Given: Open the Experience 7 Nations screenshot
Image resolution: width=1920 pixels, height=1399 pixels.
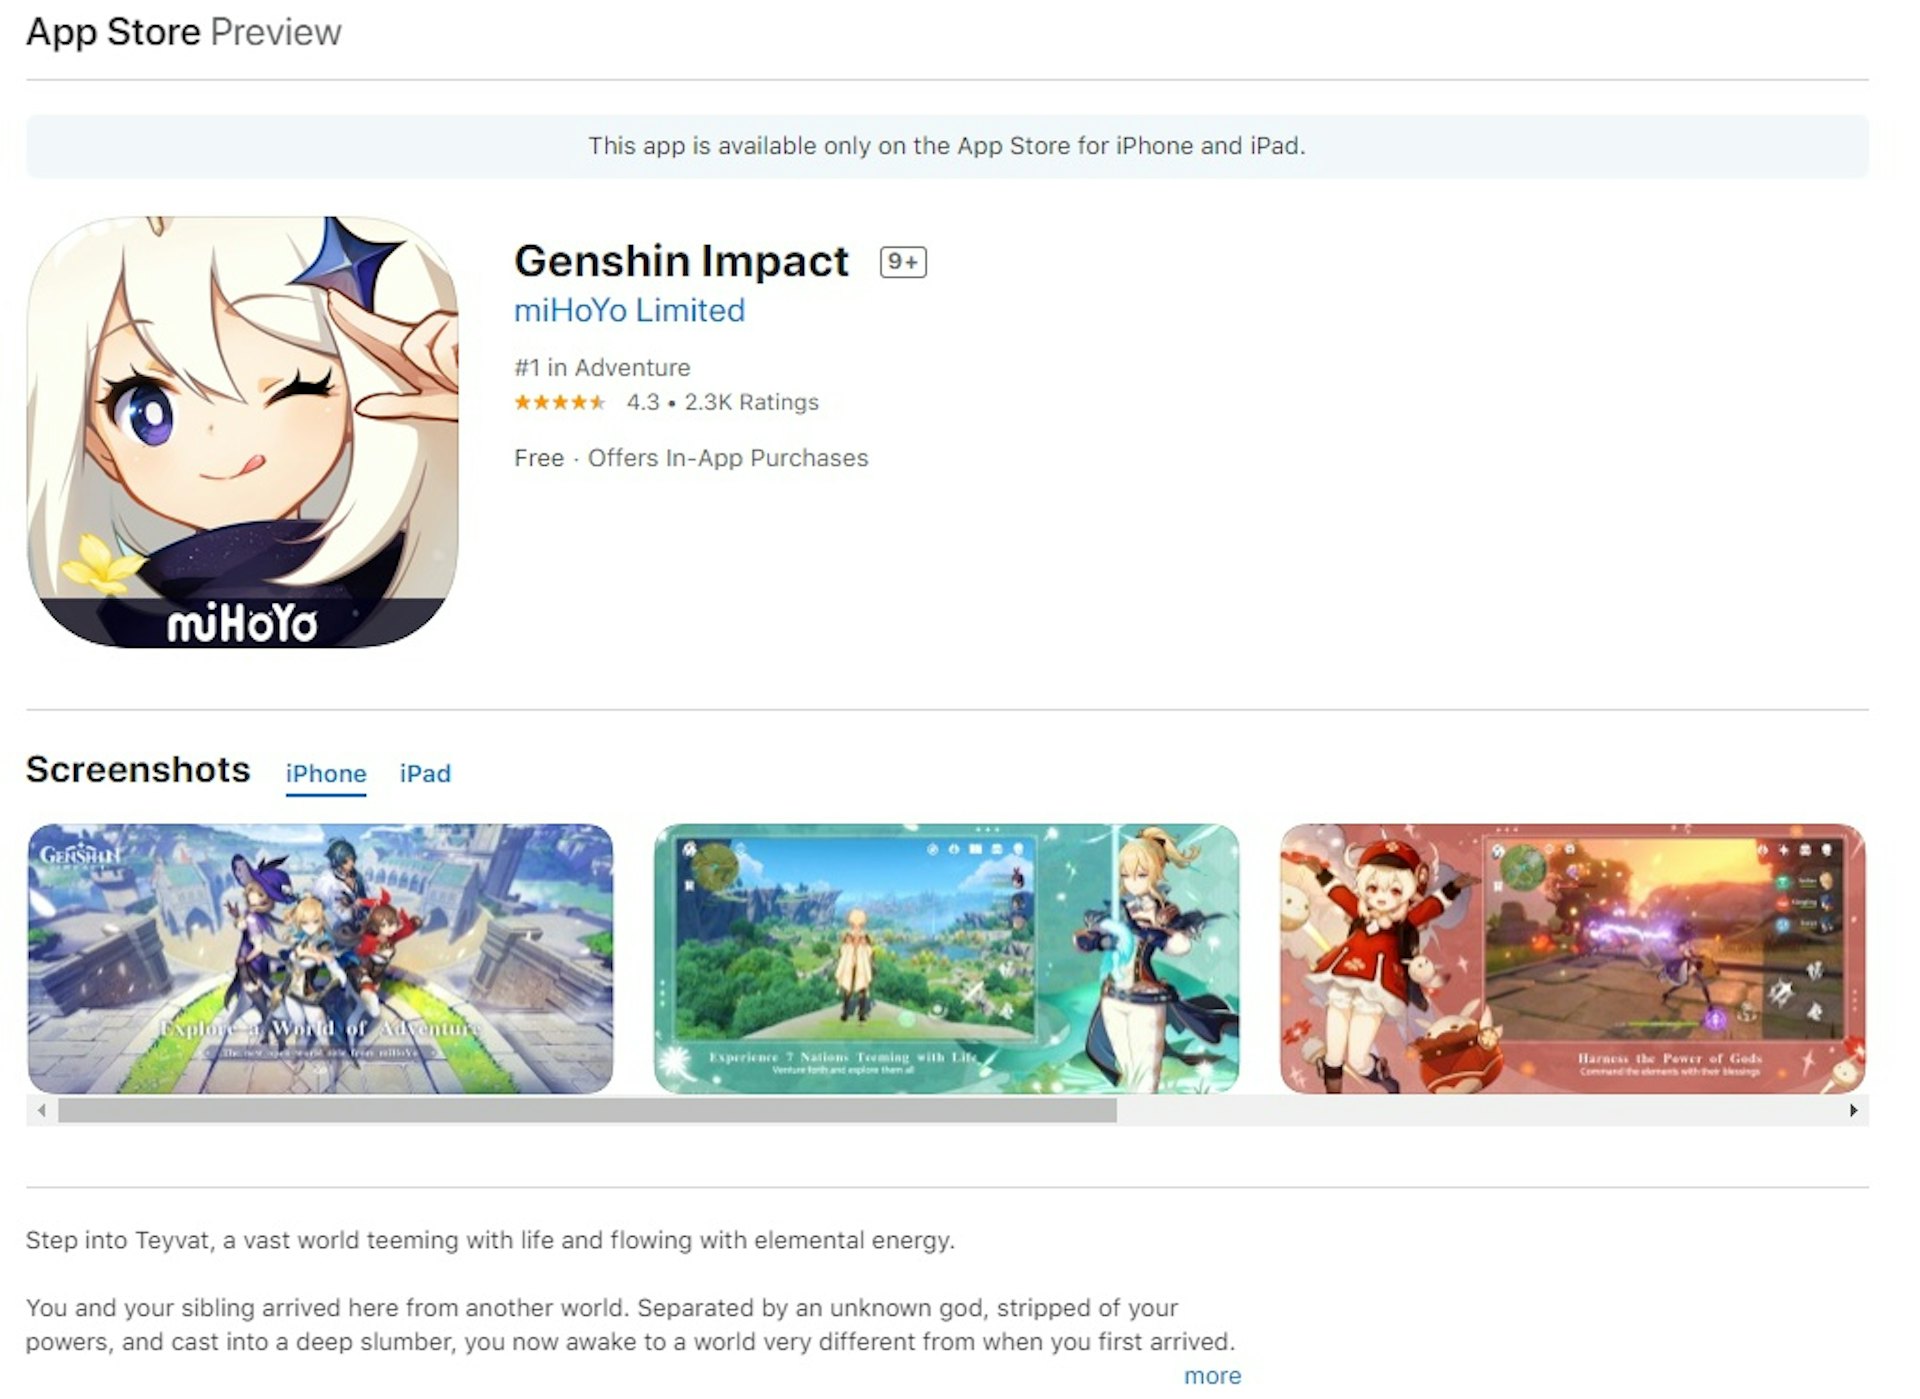Looking at the screenshot, I should [946, 958].
